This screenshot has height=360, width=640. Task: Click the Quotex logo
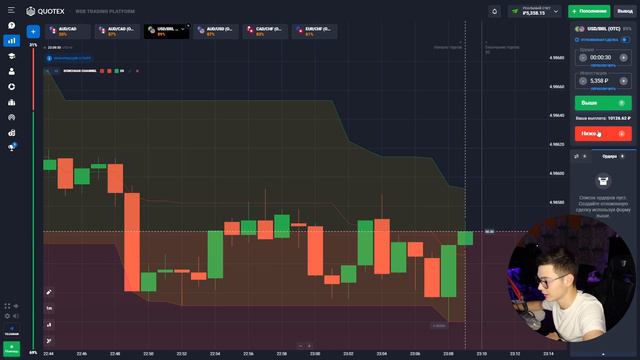click(x=45, y=11)
